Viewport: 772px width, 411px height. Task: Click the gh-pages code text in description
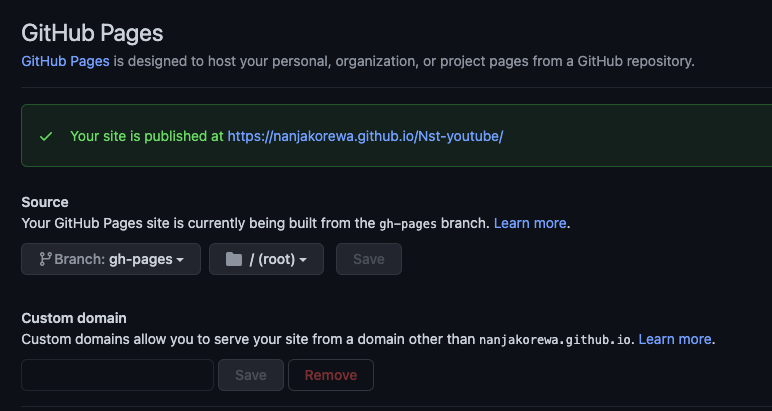coord(408,224)
